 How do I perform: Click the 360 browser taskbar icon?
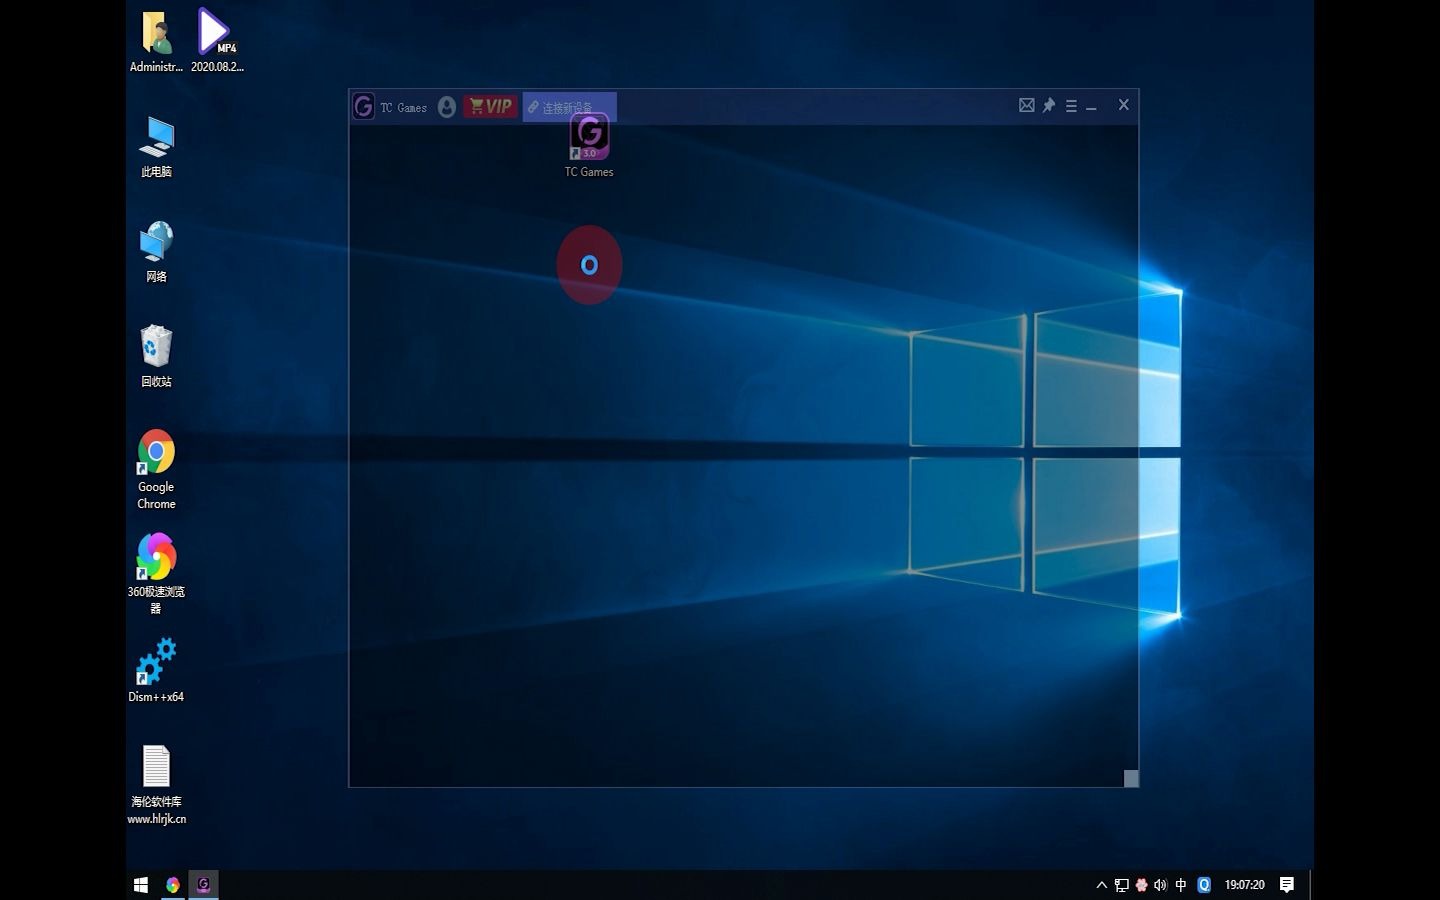[x=173, y=885]
